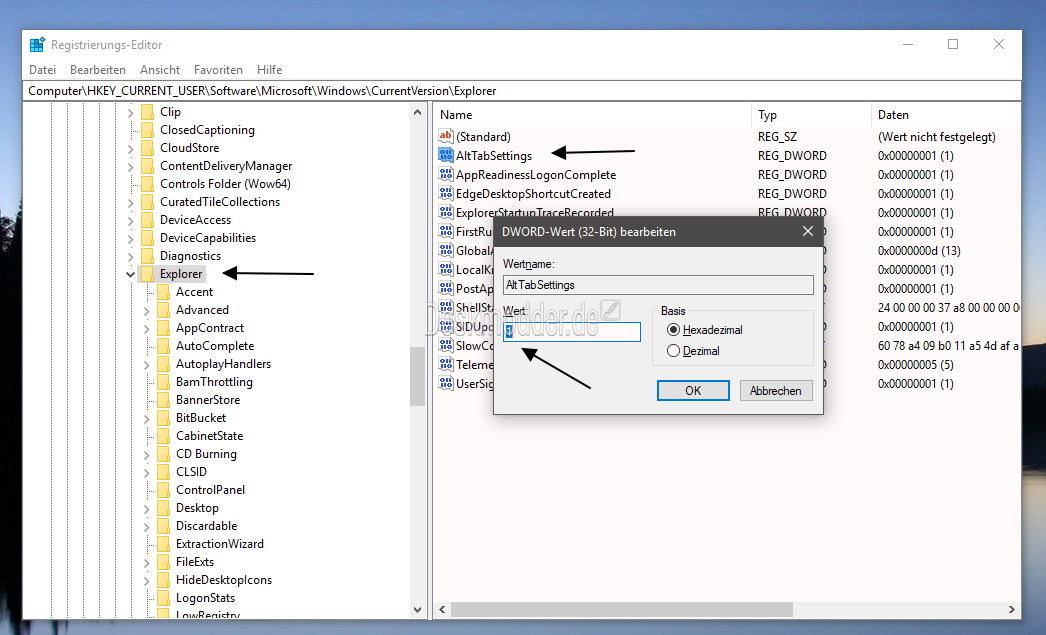Click the HideDesktopIcons folder icon
Image resolution: width=1046 pixels, height=635 pixels.
tap(163, 580)
